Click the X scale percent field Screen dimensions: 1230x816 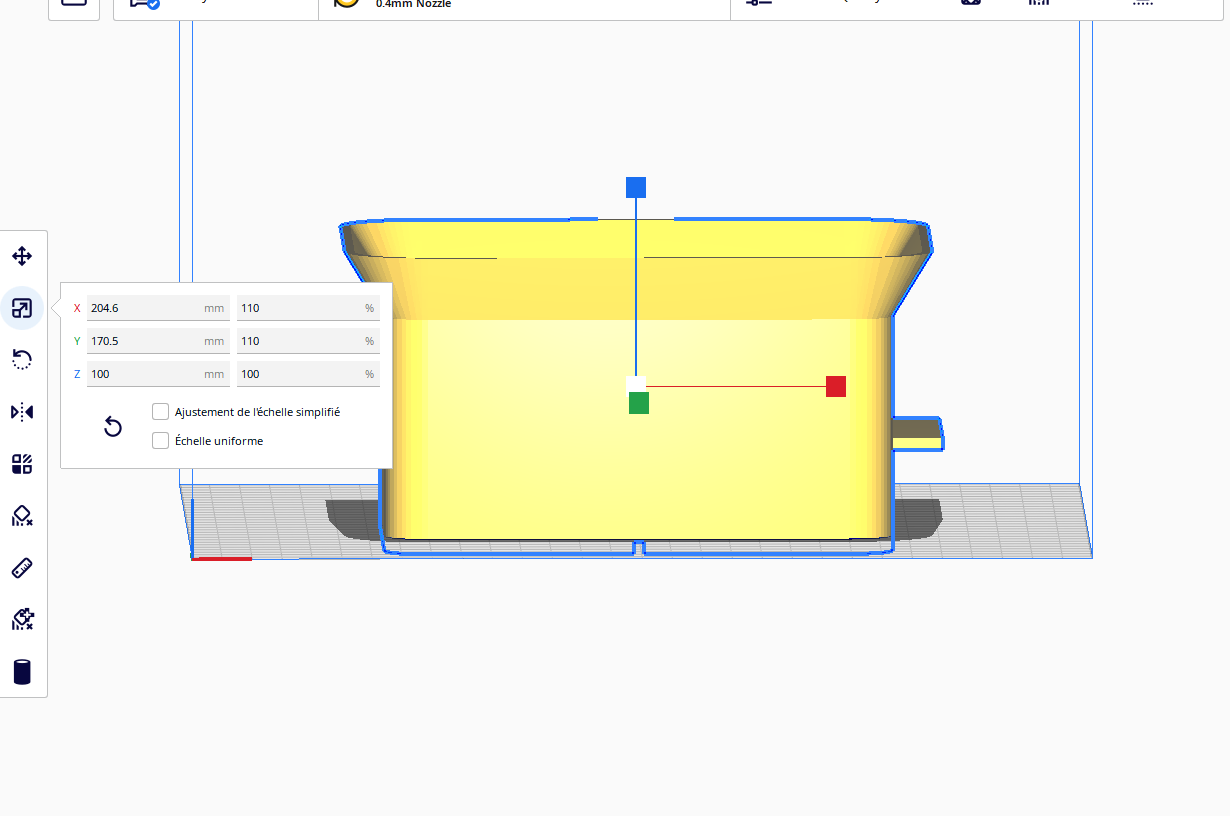[x=308, y=308]
